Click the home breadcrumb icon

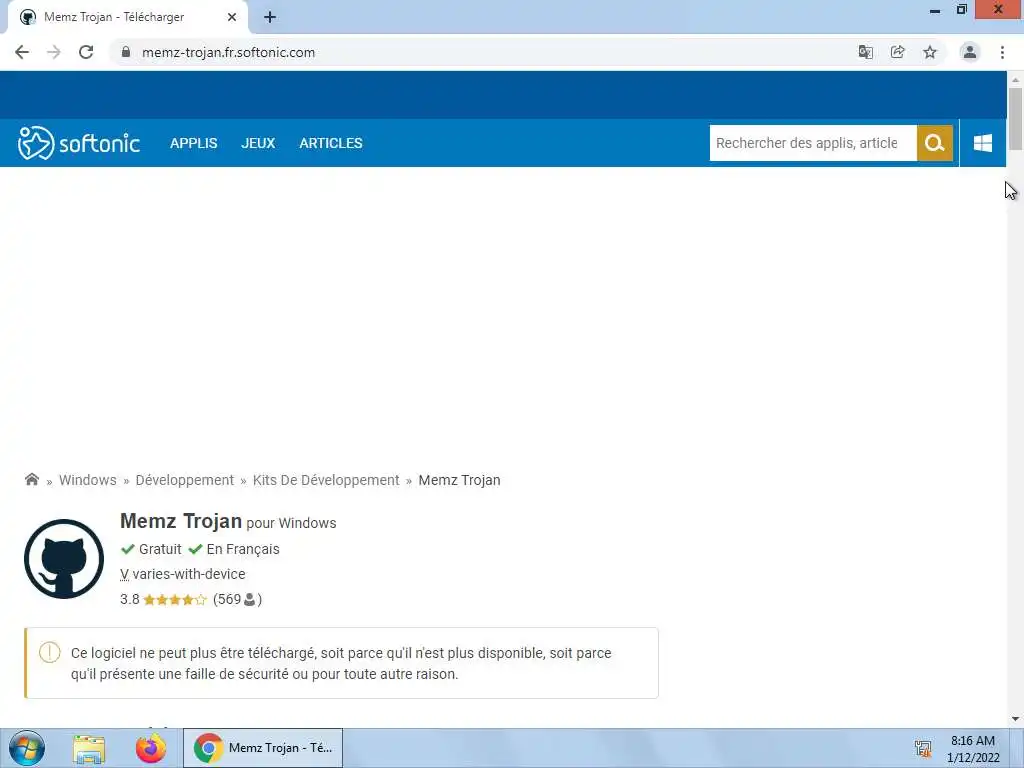tap(31, 479)
